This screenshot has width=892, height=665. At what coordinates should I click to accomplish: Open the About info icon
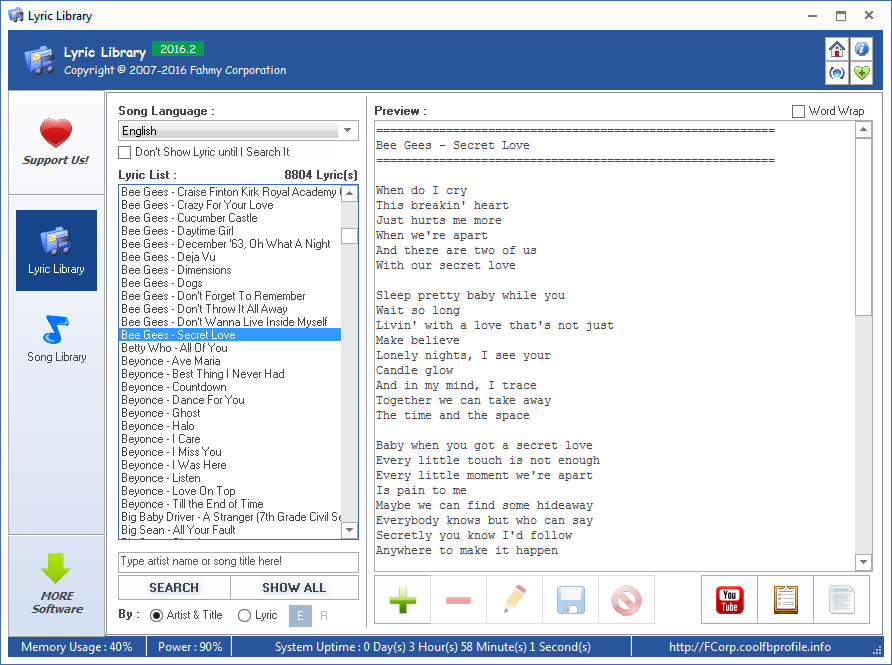point(861,49)
